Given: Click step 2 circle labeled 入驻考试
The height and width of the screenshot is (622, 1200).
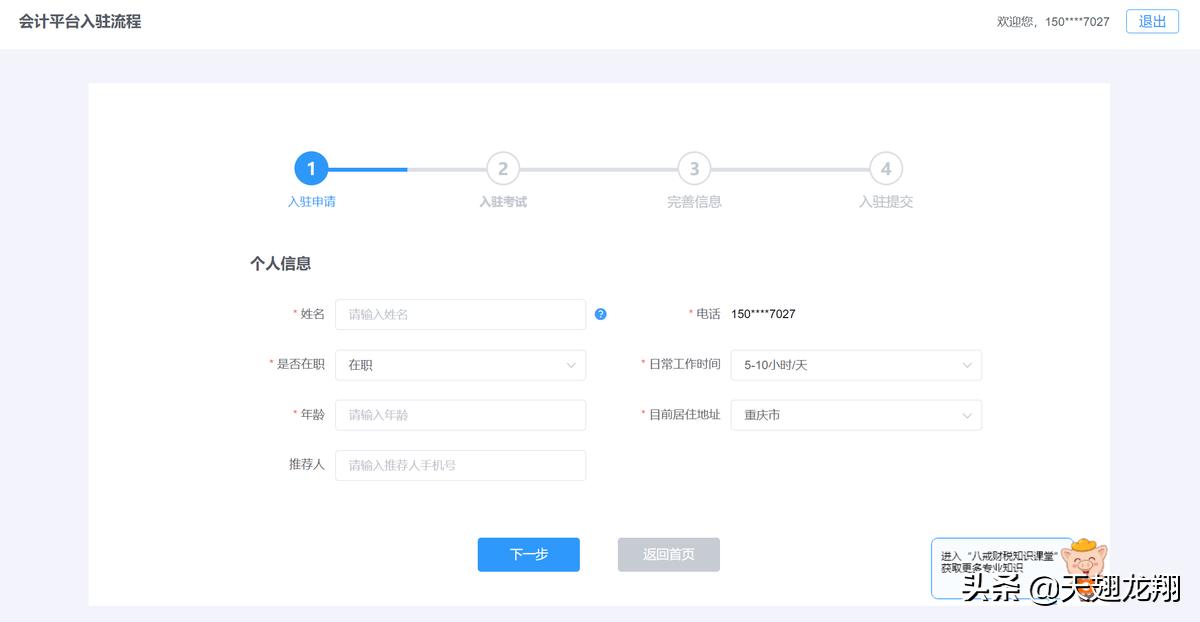Looking at the screenshot, I should (x=503, y=168).
